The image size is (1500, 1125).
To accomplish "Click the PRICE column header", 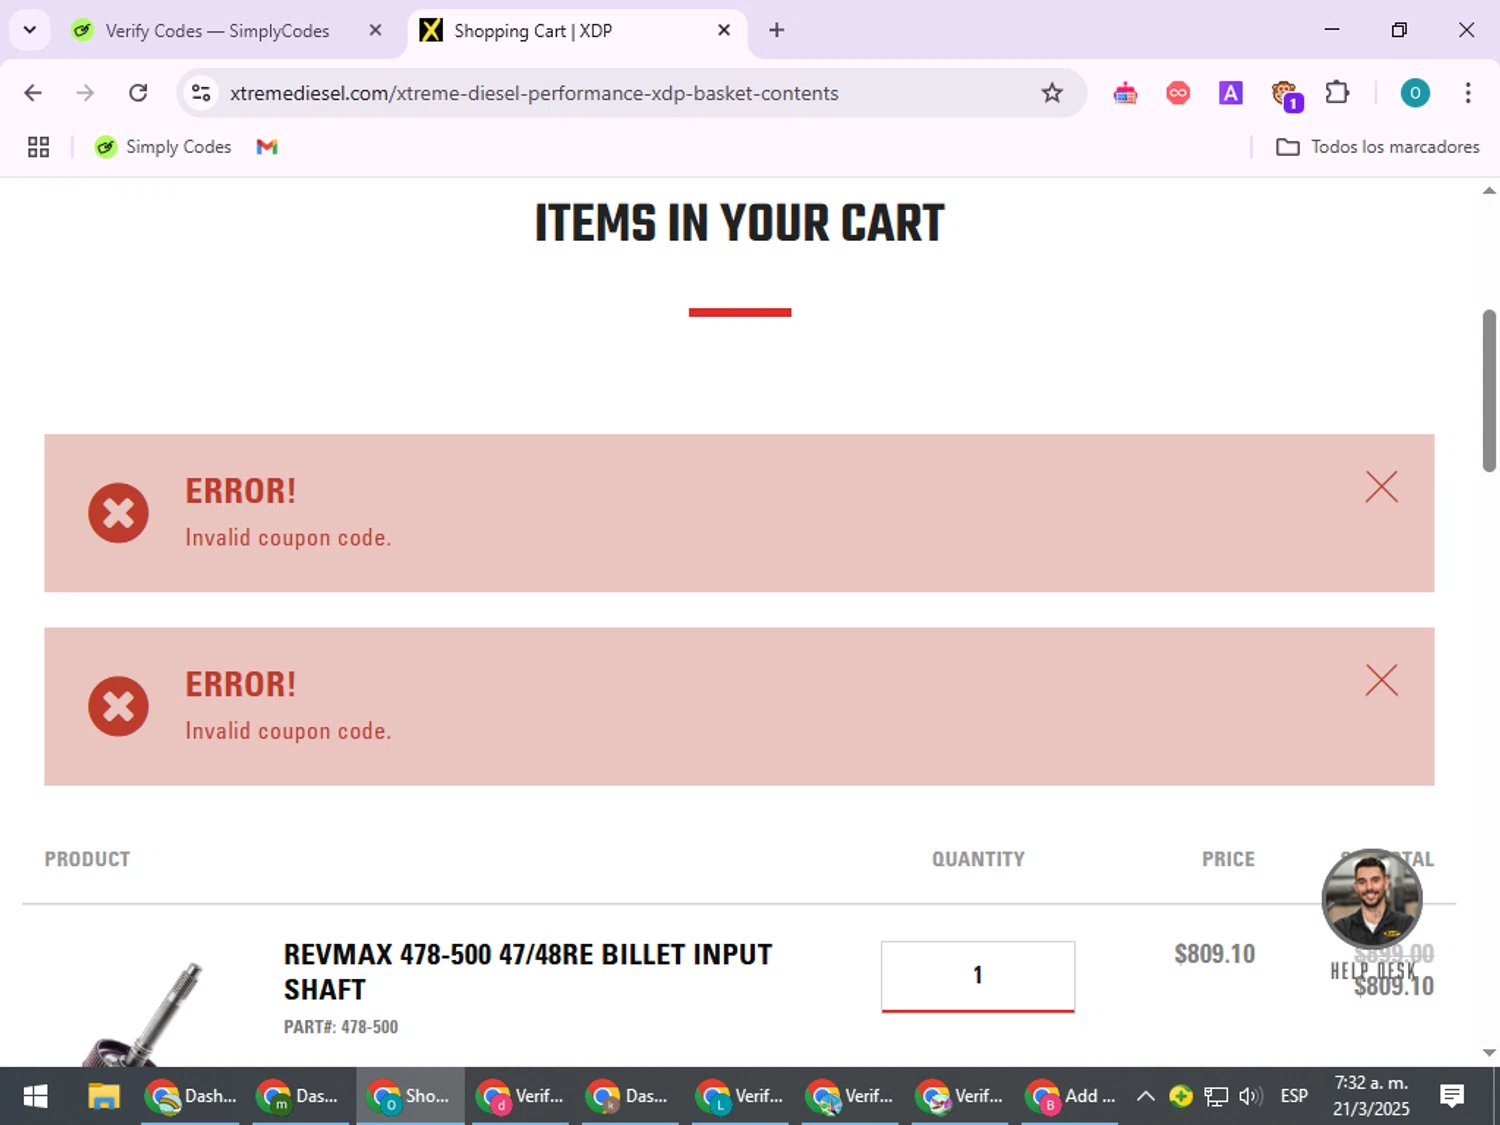I will (x=1228, y=859).
